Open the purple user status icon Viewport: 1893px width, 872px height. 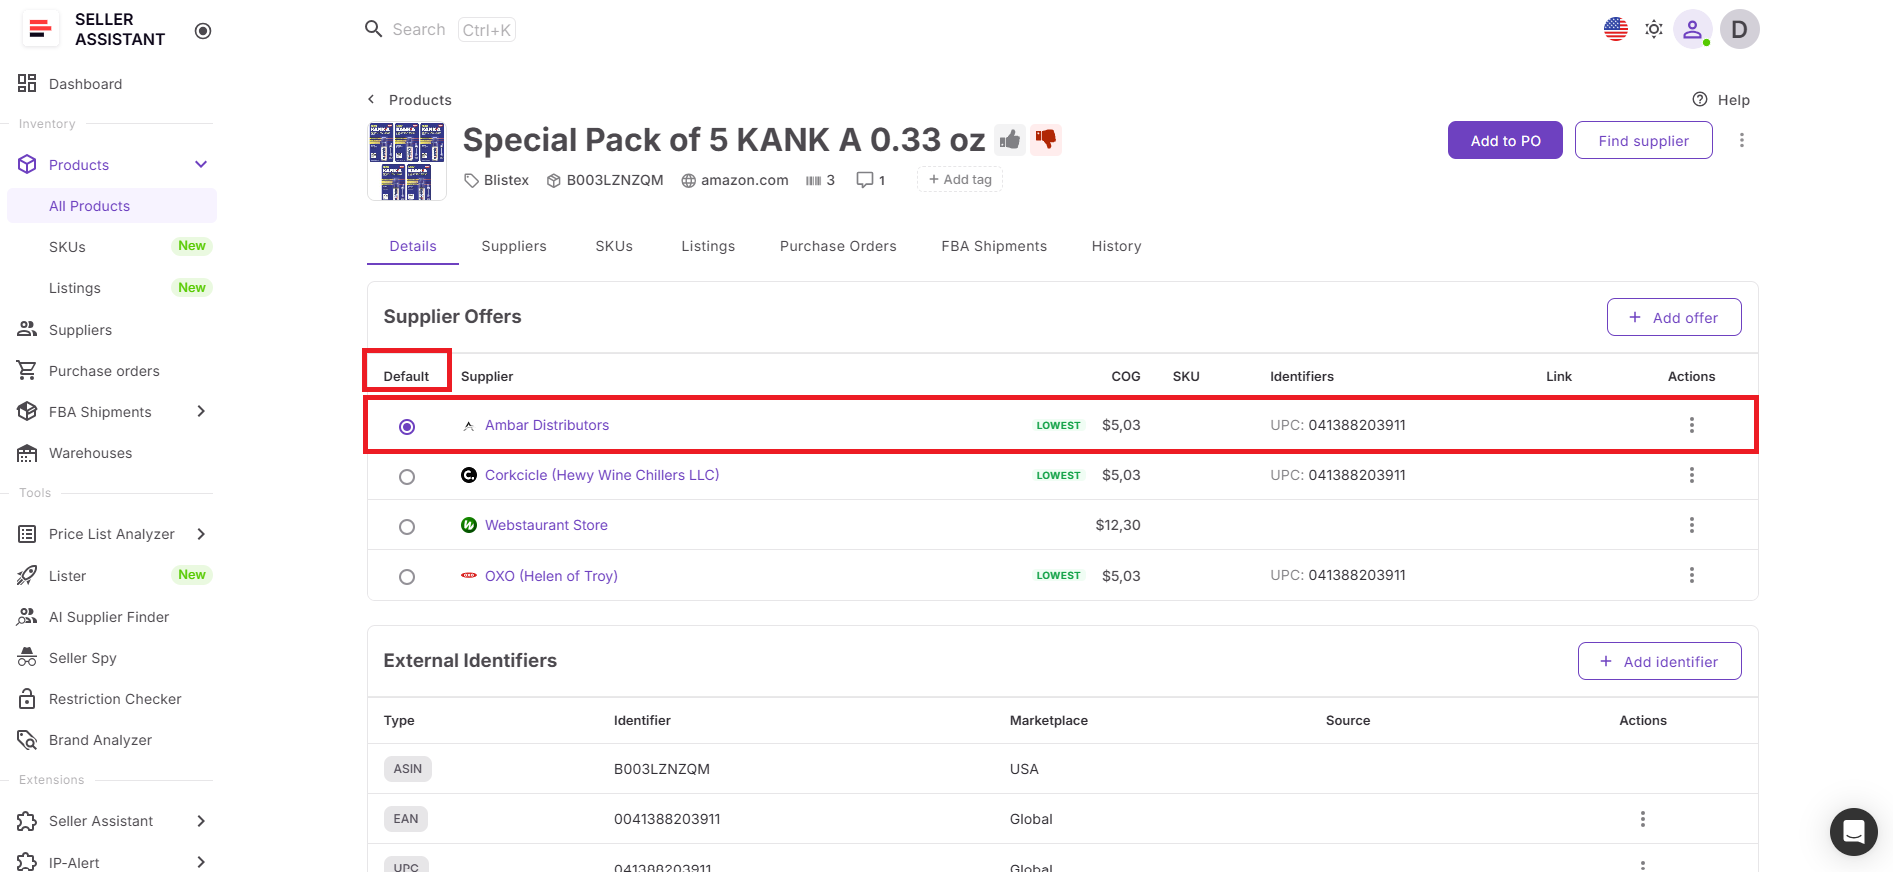(1692, 29)
